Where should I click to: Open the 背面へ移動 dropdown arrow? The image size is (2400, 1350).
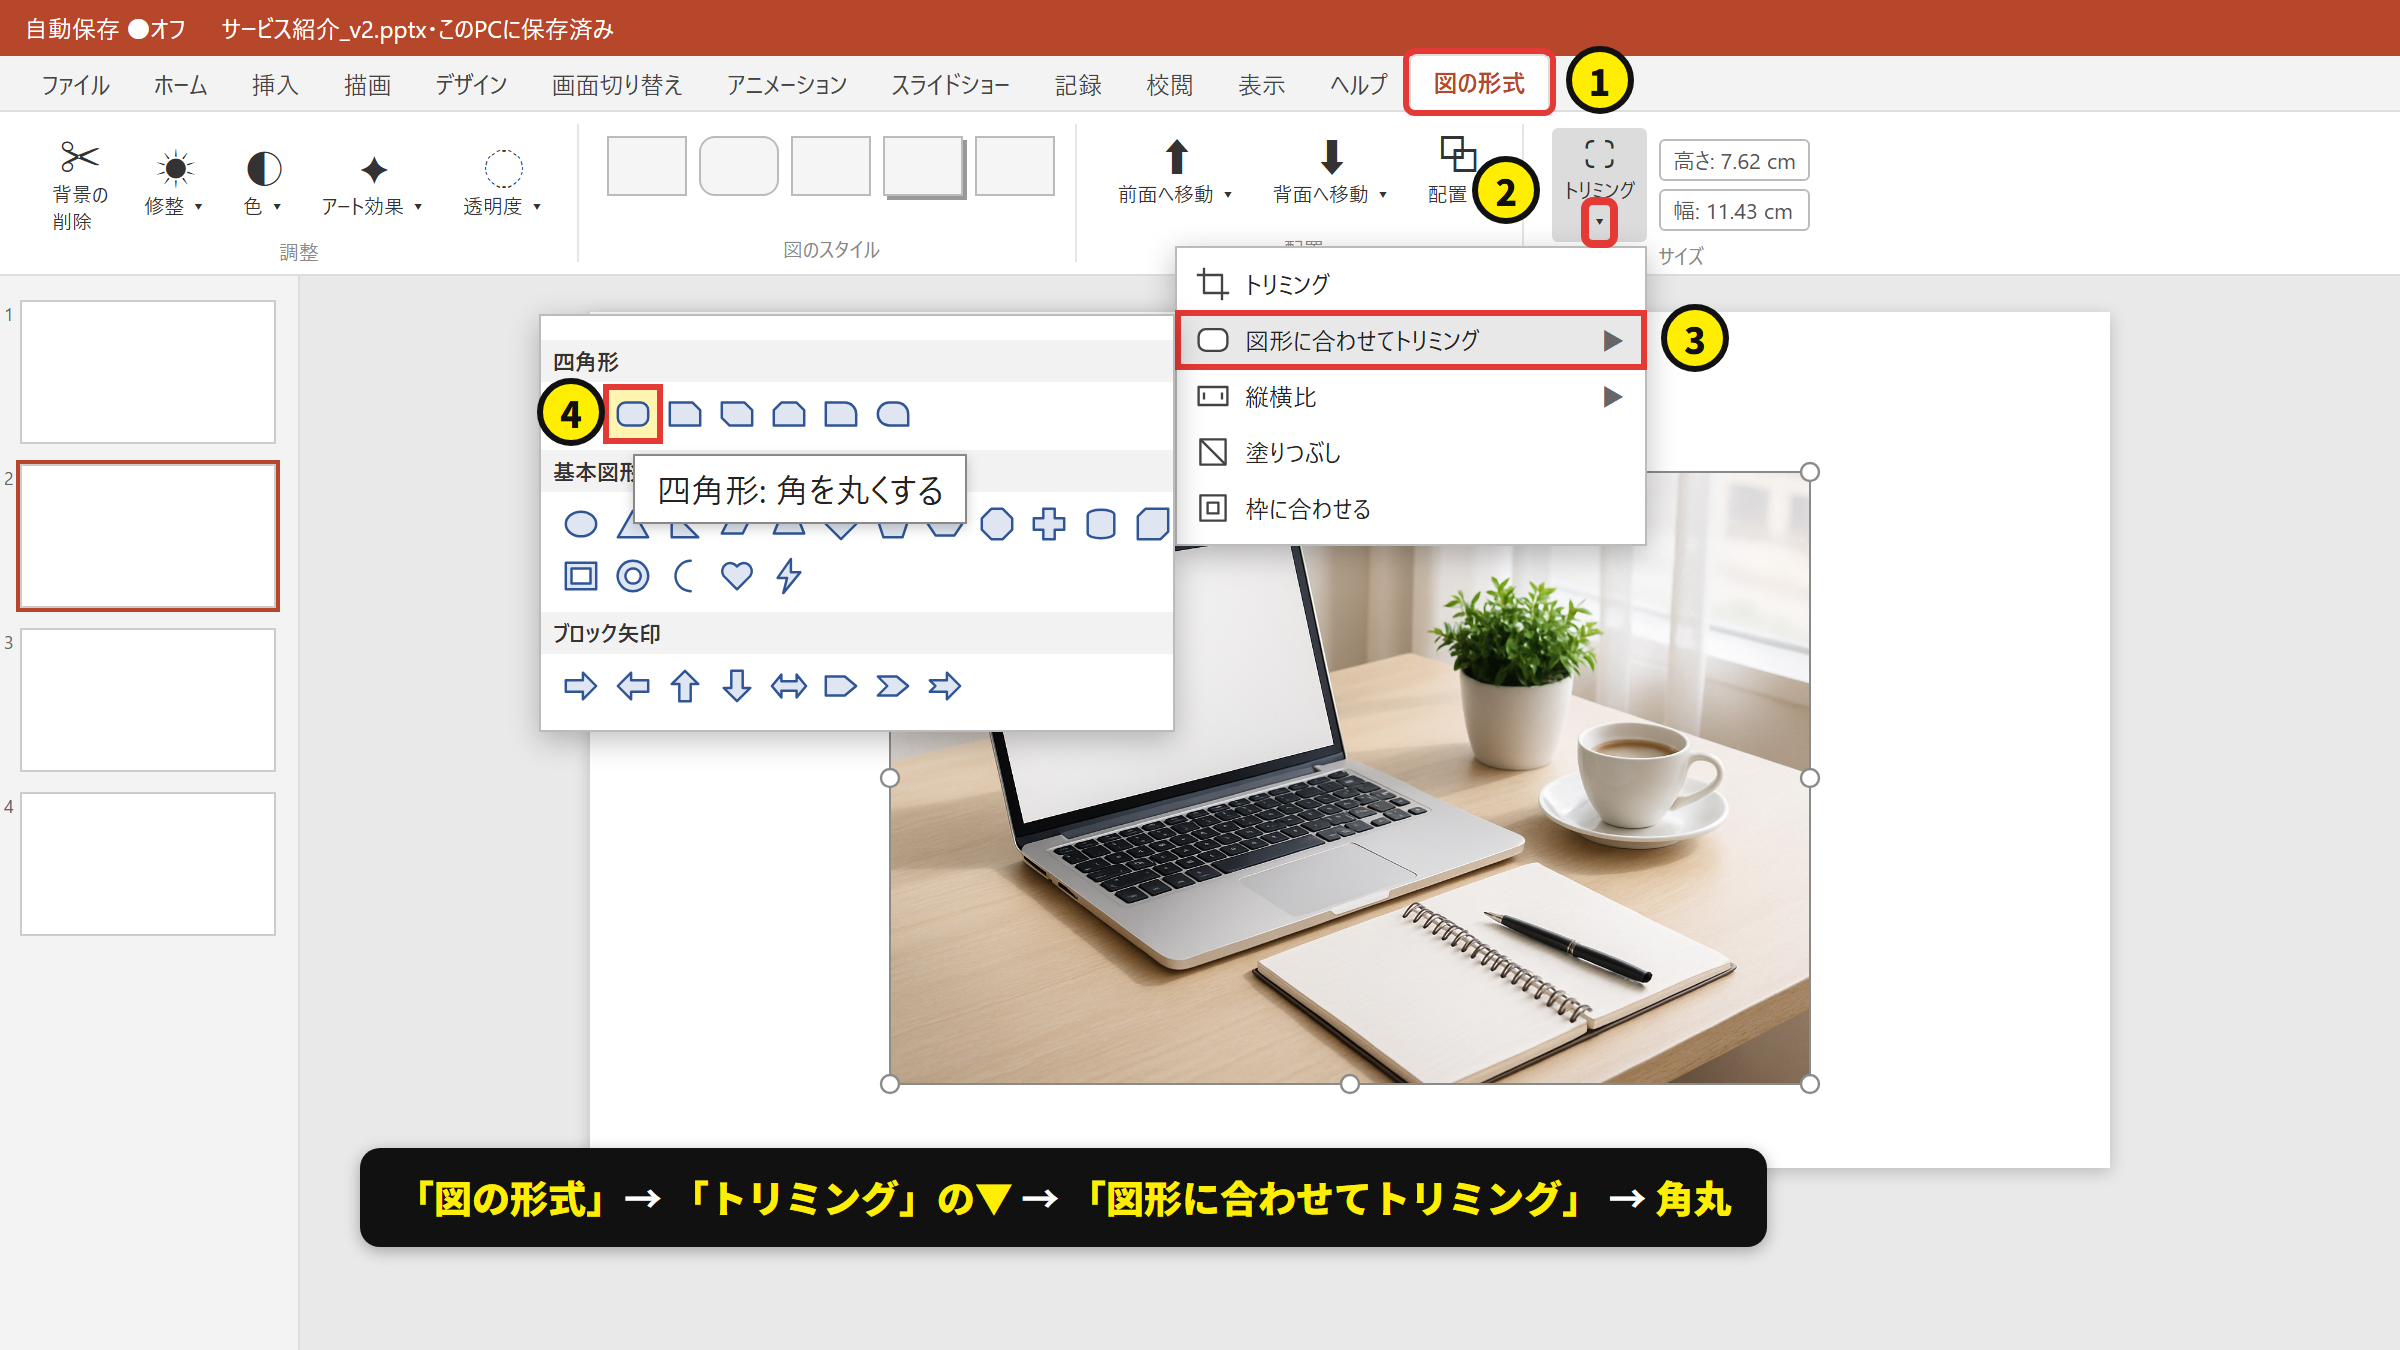[1383, 195]
